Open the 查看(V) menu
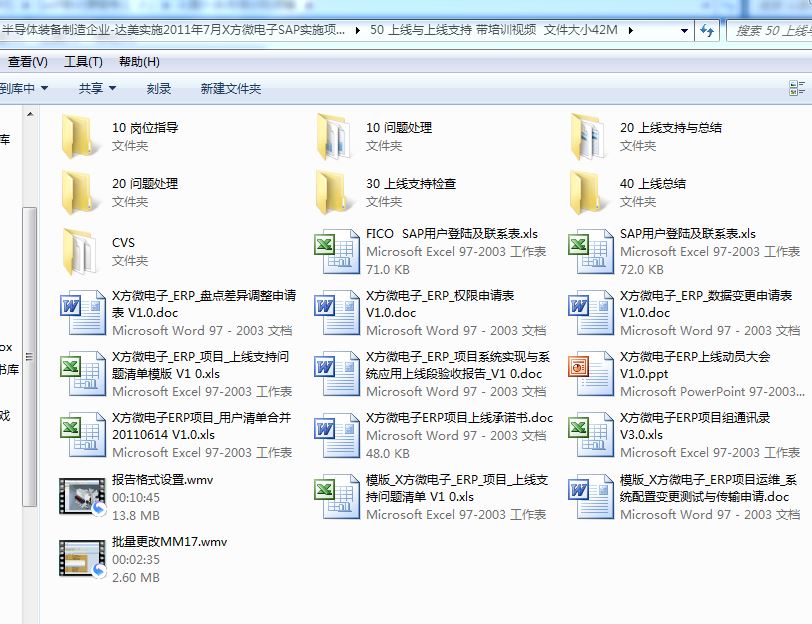Image resolution: width=812 pixels, height=624 pixels. pos(27,62)
